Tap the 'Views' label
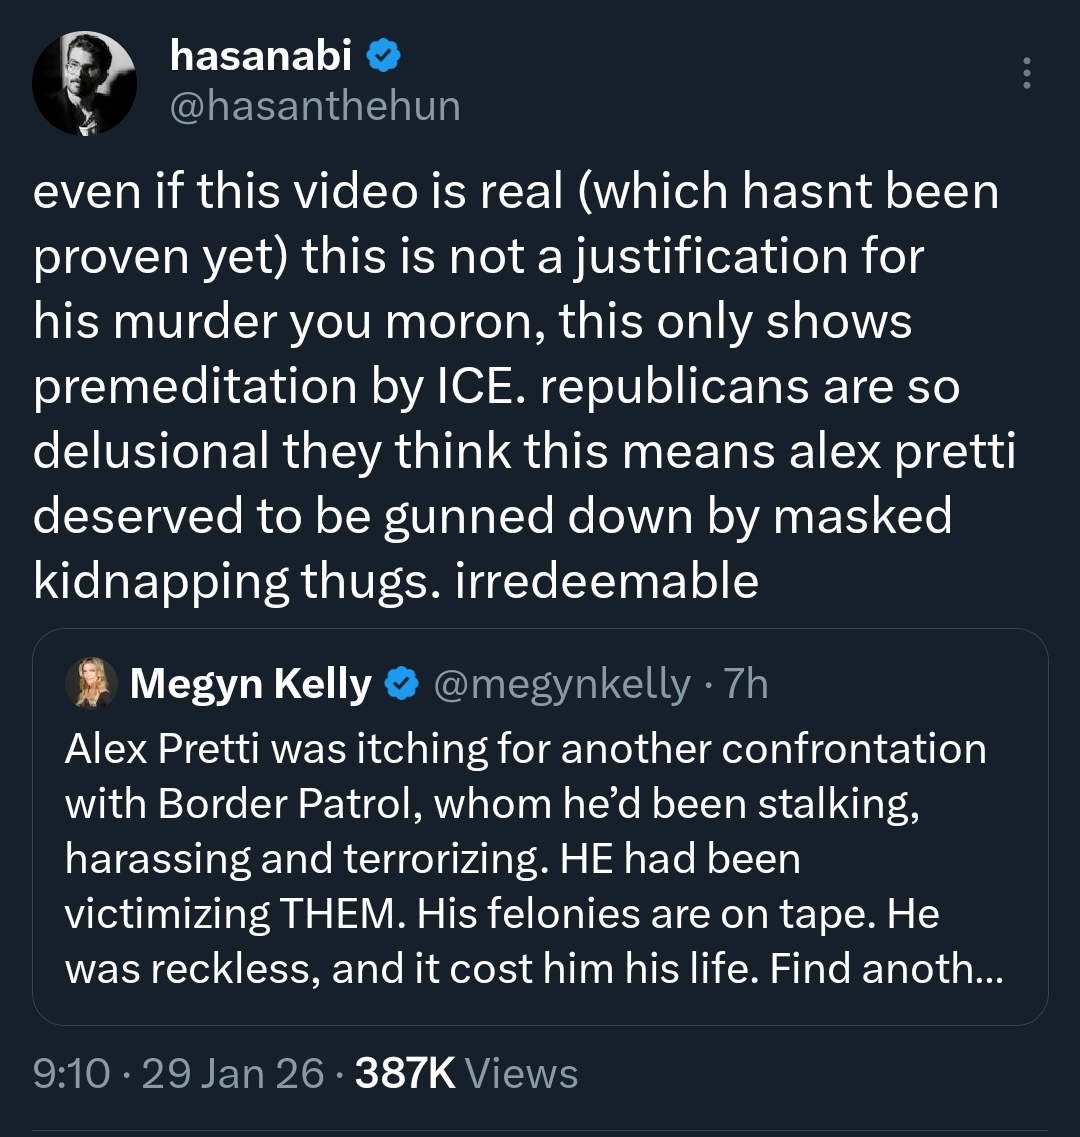The width and height of the screenshot is (1080, 1137). click(x=522, y=1074)
